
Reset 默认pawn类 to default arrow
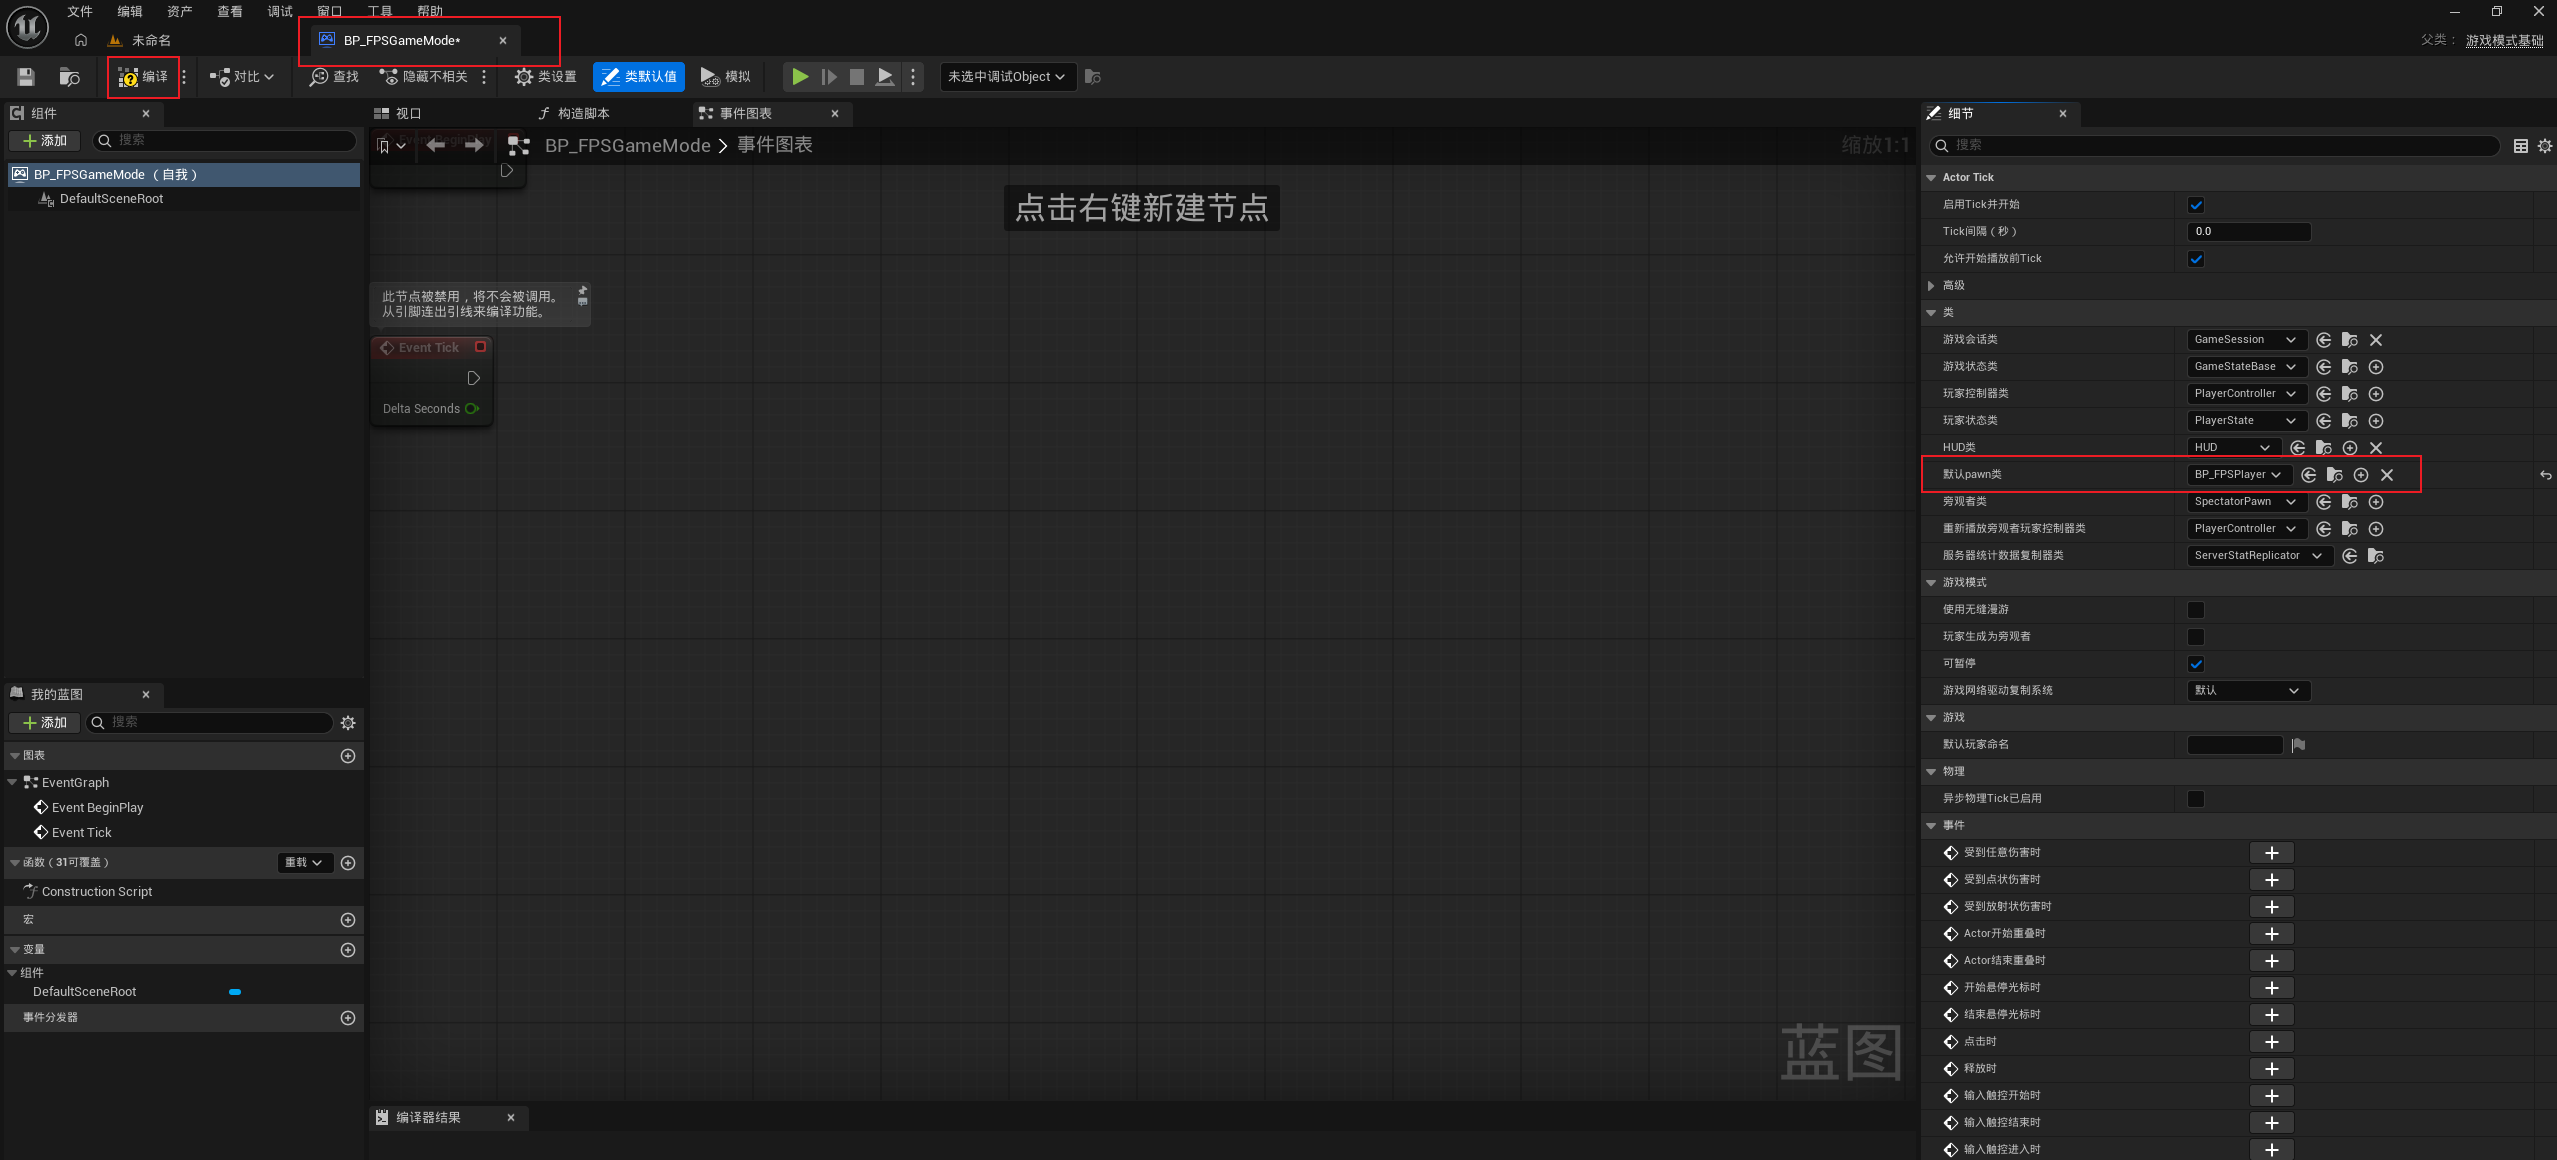(x=2545, y=475)
